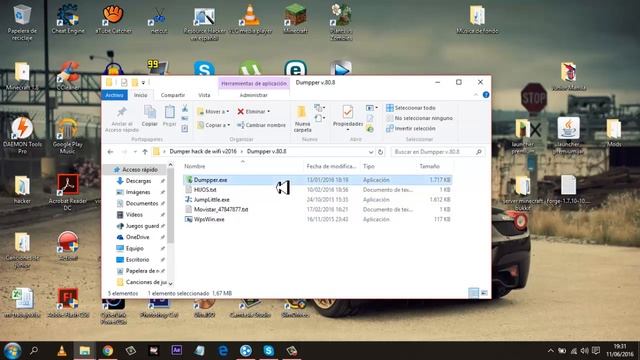Switch to details view in status bar
The image size is (640, 360).
(473, 293)
